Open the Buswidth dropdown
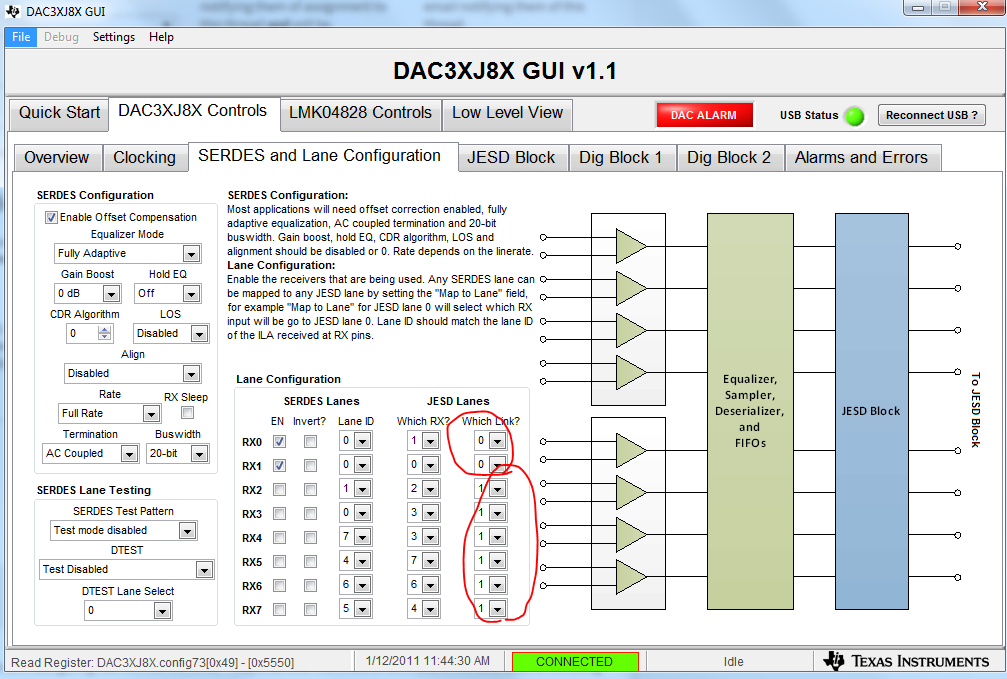The width and height of the screenshot is (1007, 679). 178,454
